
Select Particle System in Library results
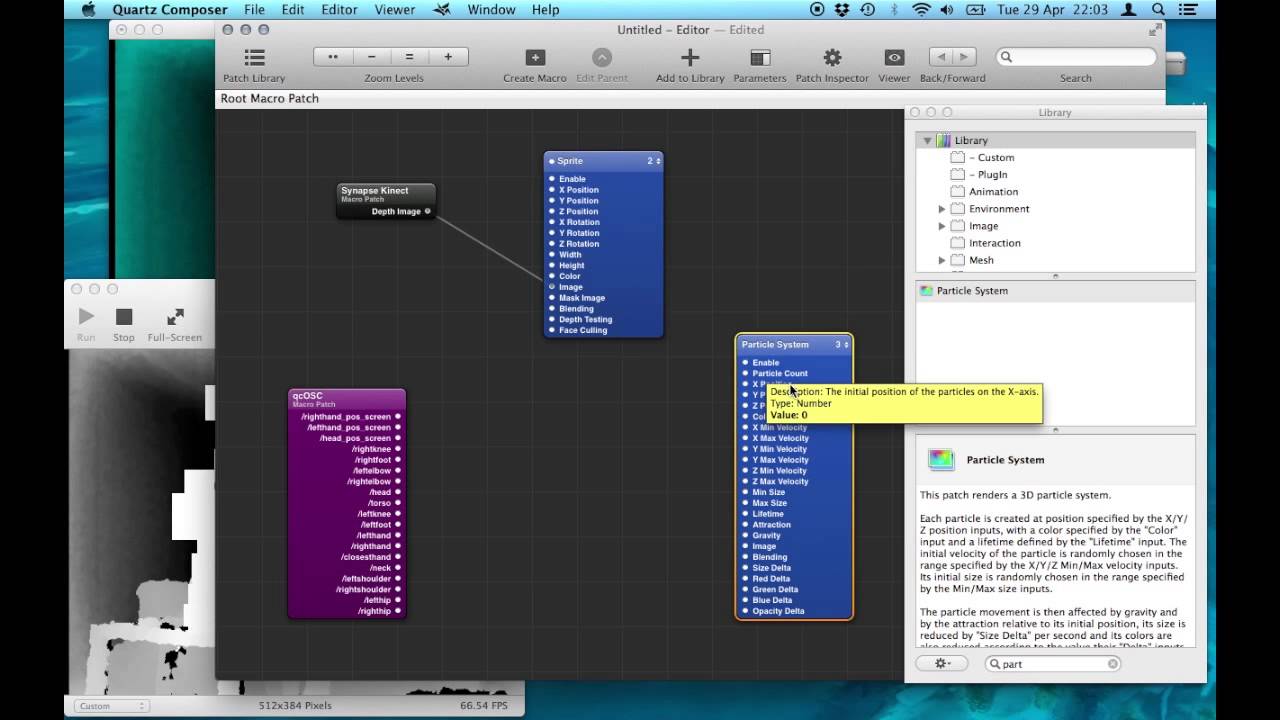(1056, 291)
